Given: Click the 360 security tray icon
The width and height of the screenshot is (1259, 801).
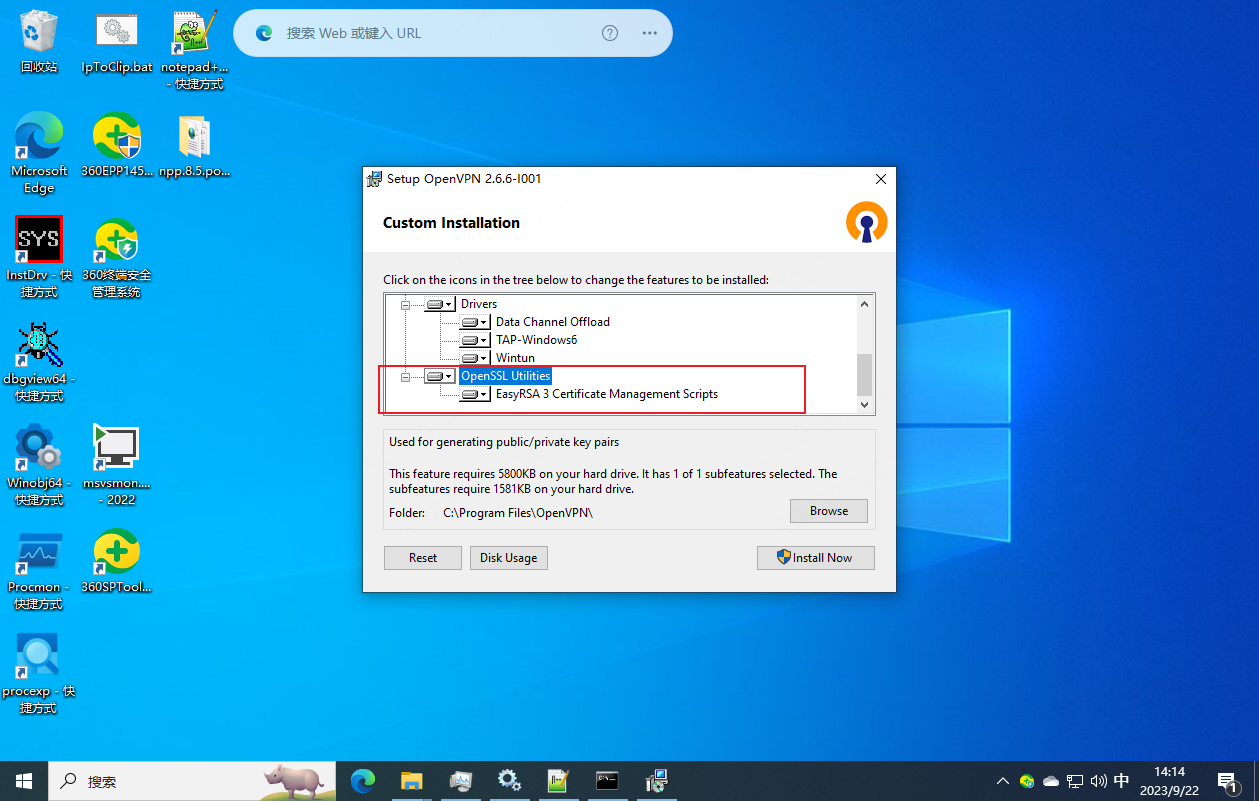Looking at the screenshot, I should [1027, 781].
